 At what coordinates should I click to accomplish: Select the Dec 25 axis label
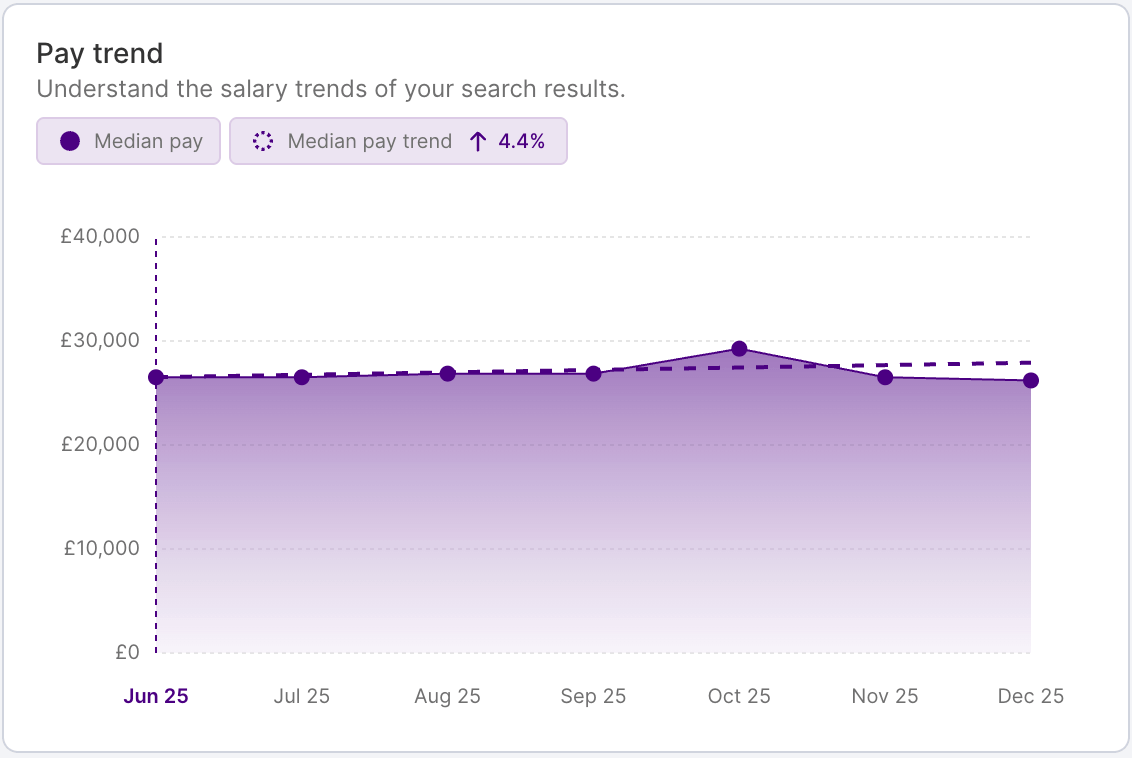1029,695
